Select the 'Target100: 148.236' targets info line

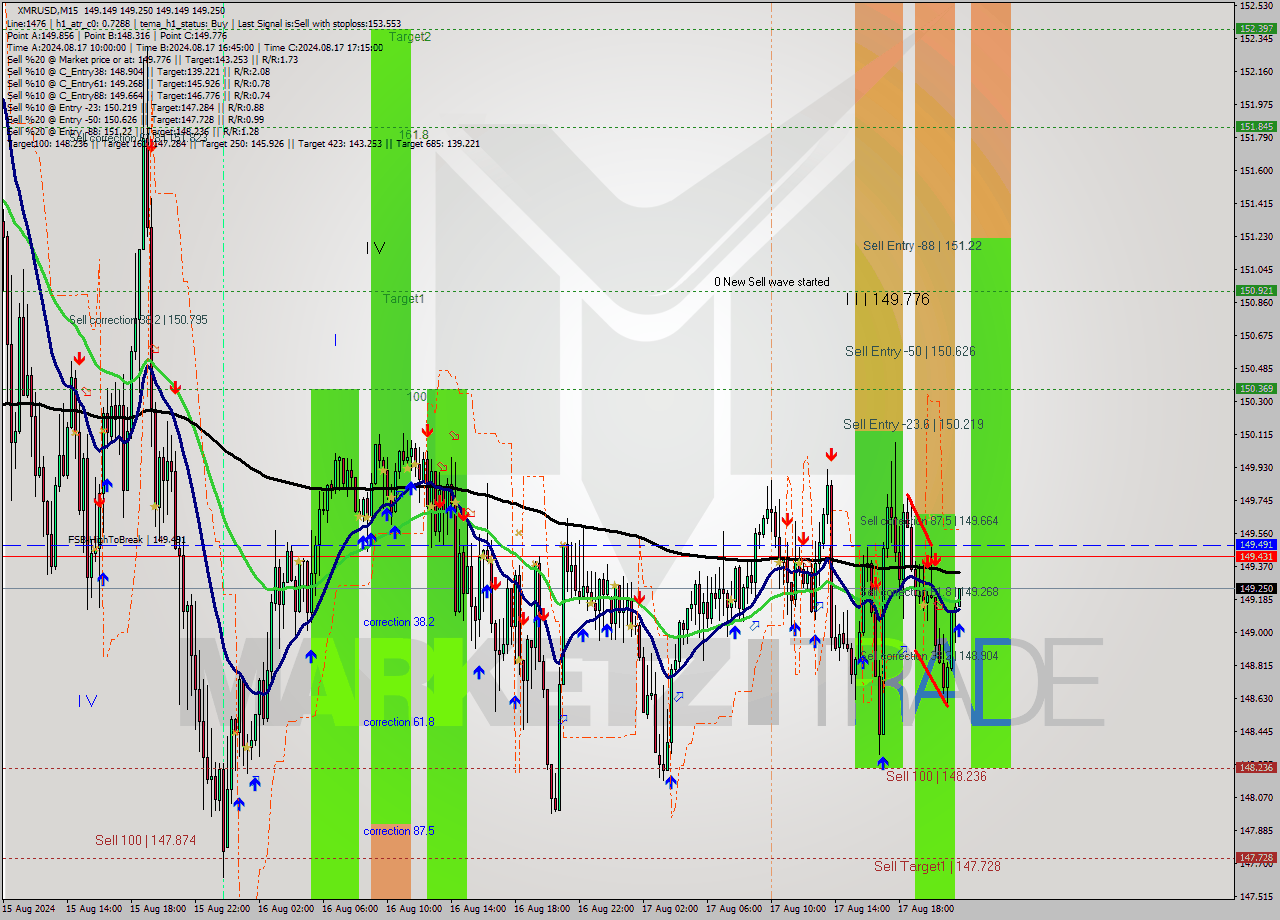(243, 143)
